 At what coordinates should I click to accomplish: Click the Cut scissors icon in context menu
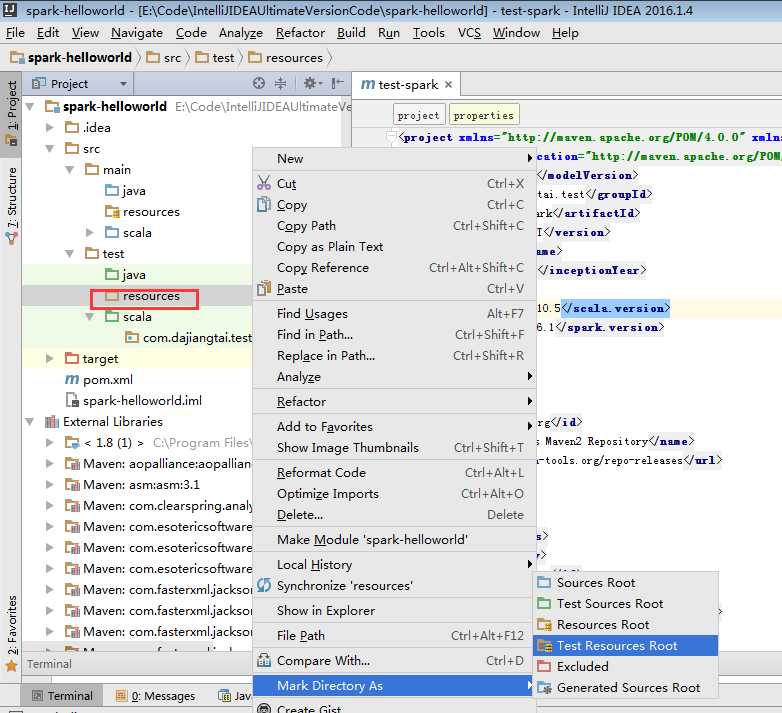264,183
